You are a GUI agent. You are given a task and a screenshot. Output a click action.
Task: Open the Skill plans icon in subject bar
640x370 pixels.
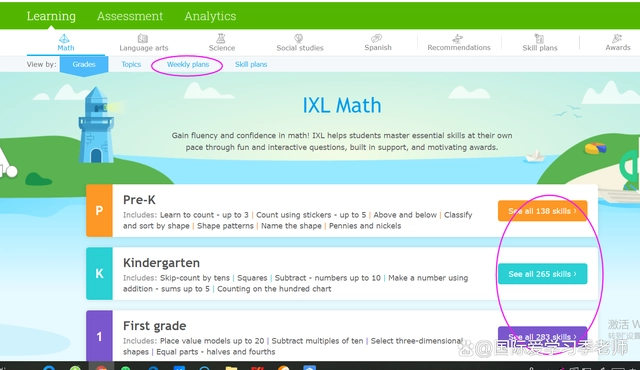click(539, 38)
